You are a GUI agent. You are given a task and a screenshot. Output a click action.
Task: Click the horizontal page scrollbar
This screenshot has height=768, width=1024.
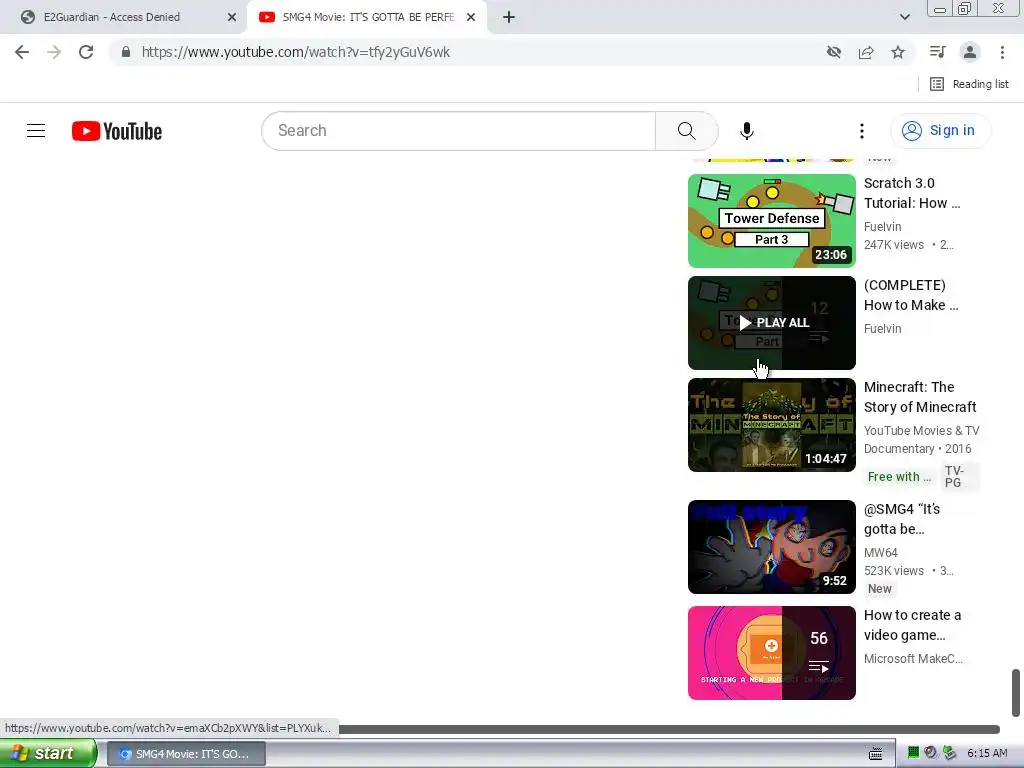tap(669, 729)
